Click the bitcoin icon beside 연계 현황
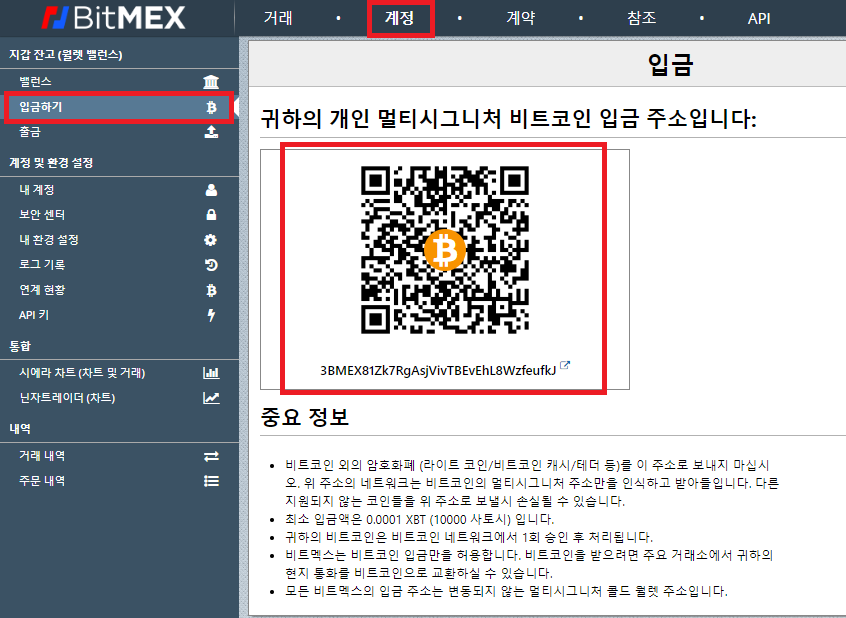The image size is (846, 618). tap(211, 290)
